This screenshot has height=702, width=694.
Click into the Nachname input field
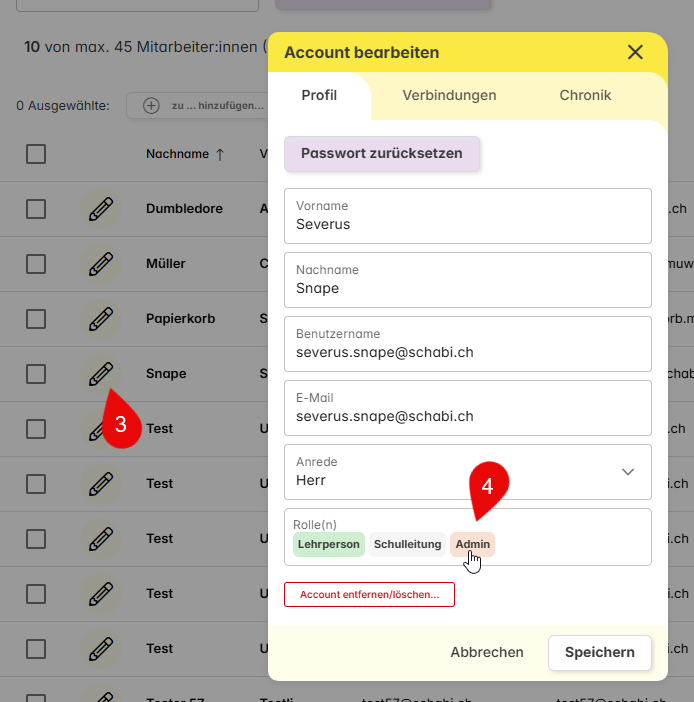(x=468, y=280)
